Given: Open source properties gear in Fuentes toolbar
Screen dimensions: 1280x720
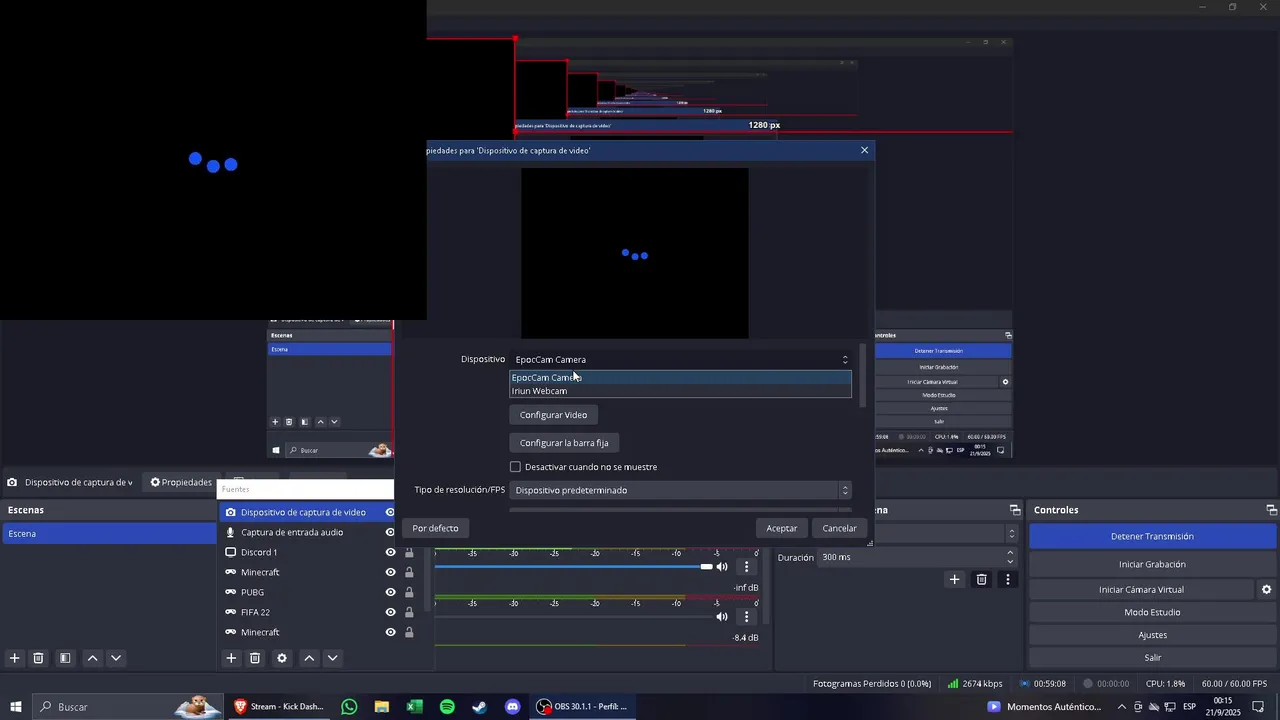Looking at the screenshot, I should [x=282, y=658].
